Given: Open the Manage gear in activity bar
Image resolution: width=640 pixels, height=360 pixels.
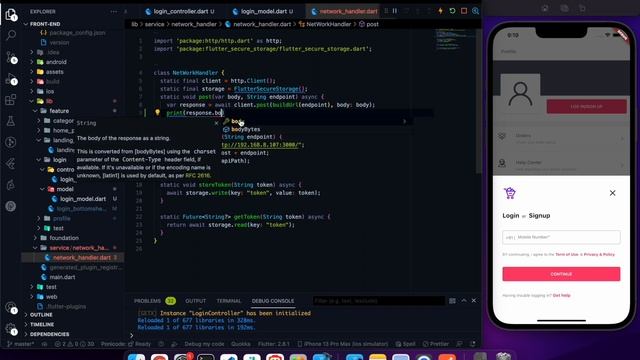Looking at the screenshot, I should (11, 329).
